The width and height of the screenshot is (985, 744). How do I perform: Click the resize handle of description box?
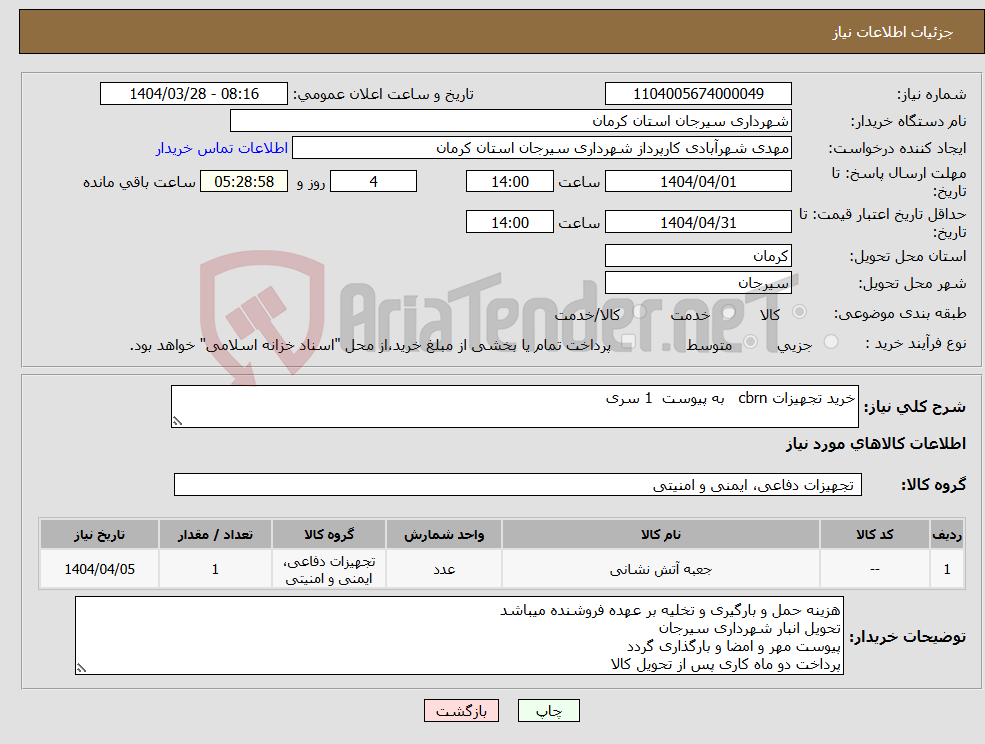tap(177, 422)
